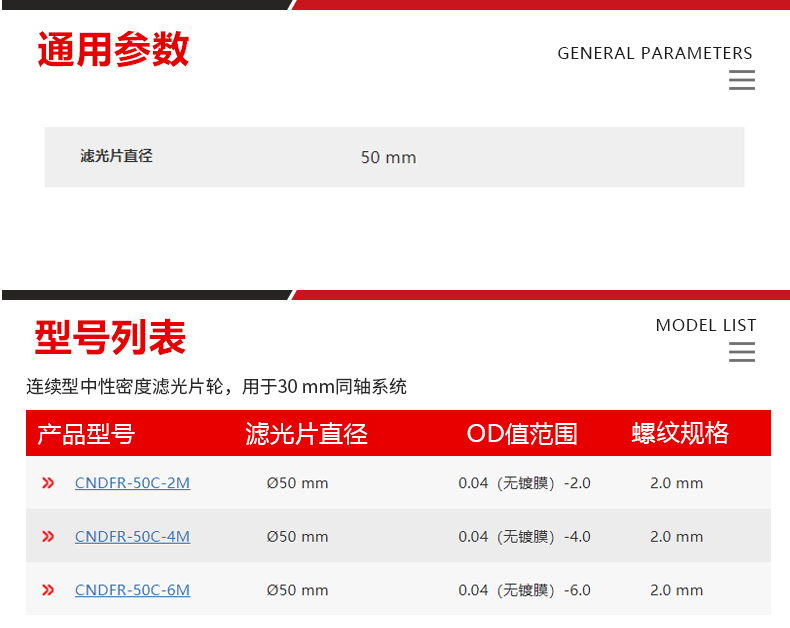
Task: Click the OD value 0.04 (无镀膜) -6.0
Action: [524, 590]
